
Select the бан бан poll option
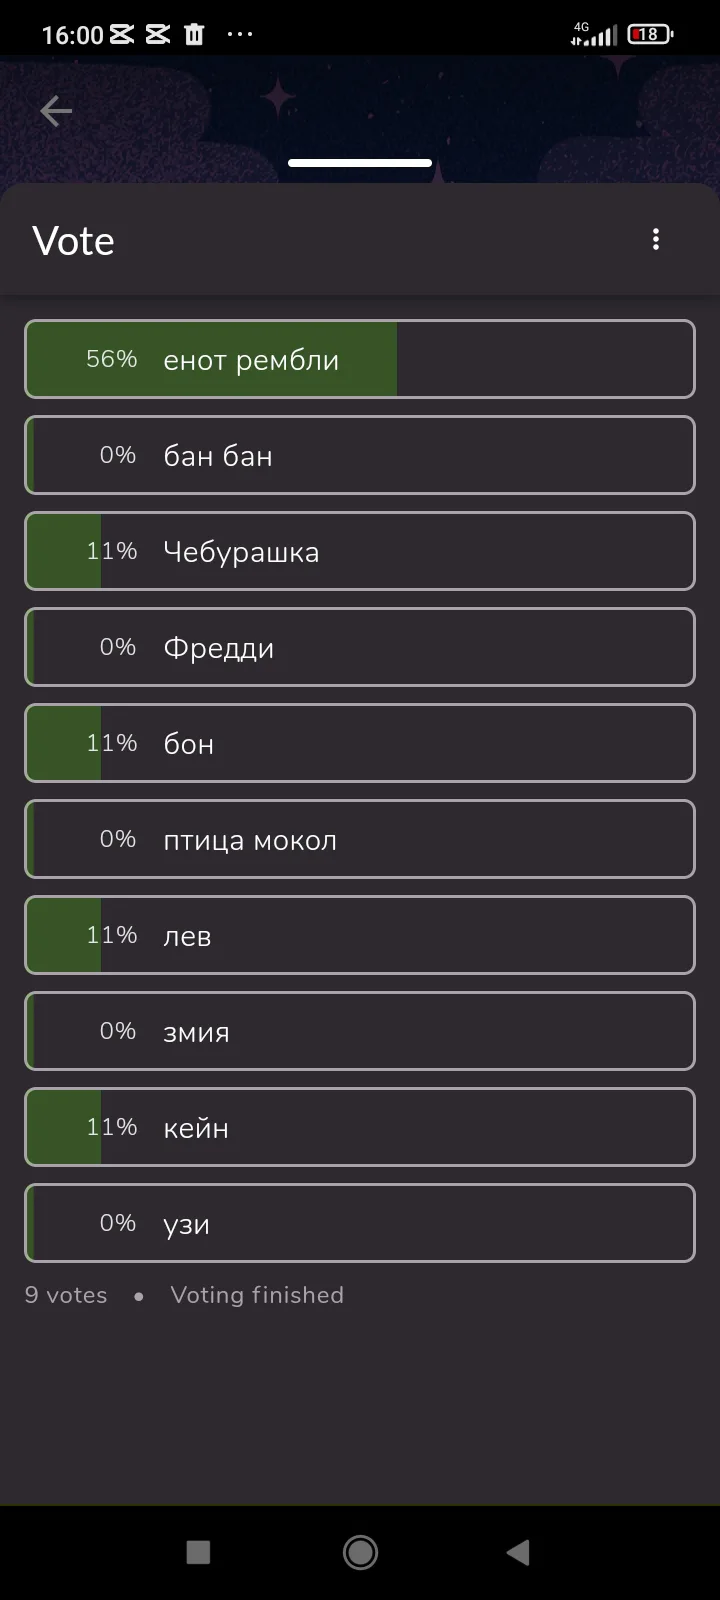coord(360,455)
